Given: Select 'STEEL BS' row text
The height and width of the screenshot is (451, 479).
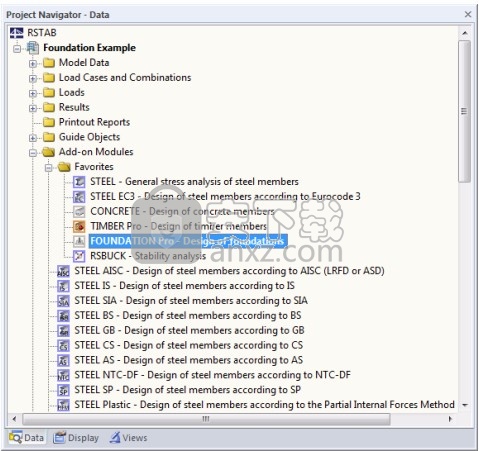Looking at the screenshot, I should 188,315.
